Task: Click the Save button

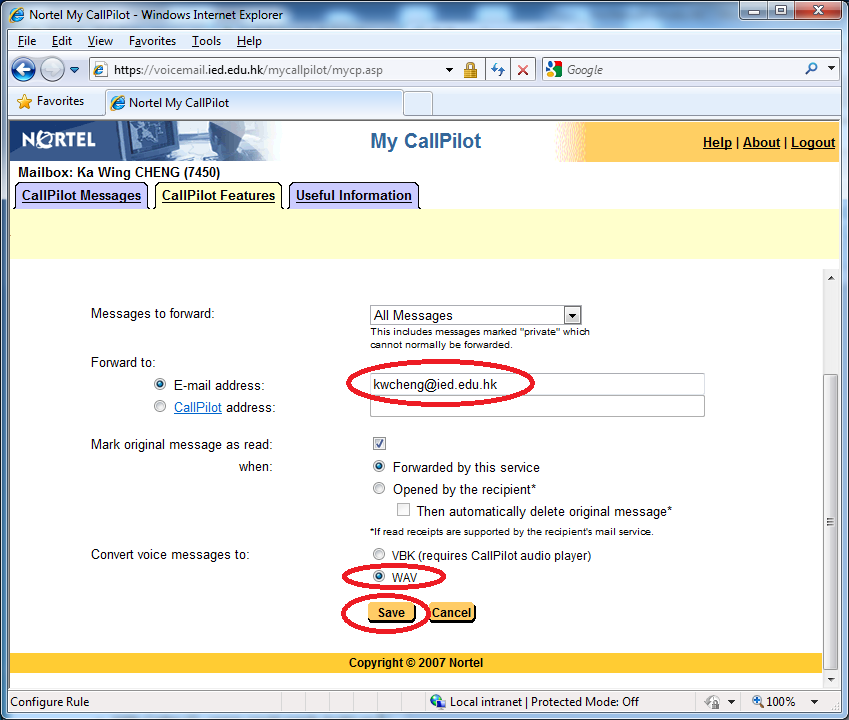Action: [391, 612]
